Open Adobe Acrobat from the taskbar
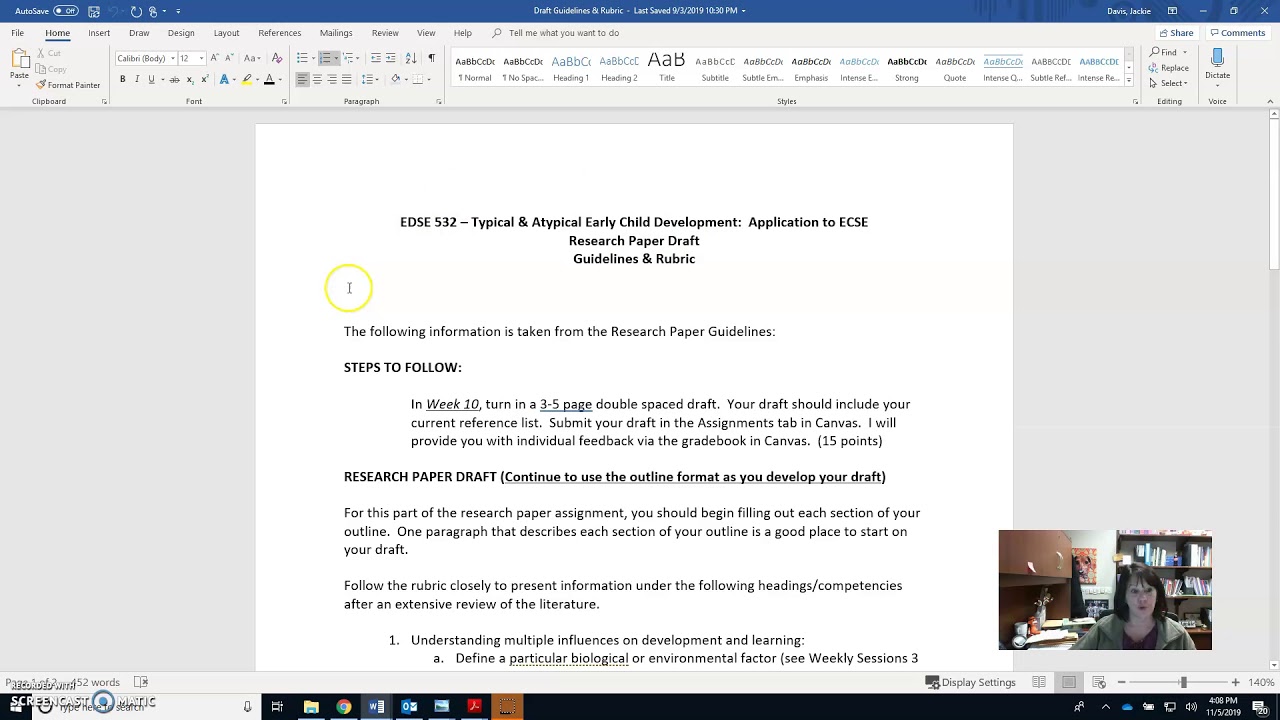This screenshot has height=720, width=1280. [474, 707]
